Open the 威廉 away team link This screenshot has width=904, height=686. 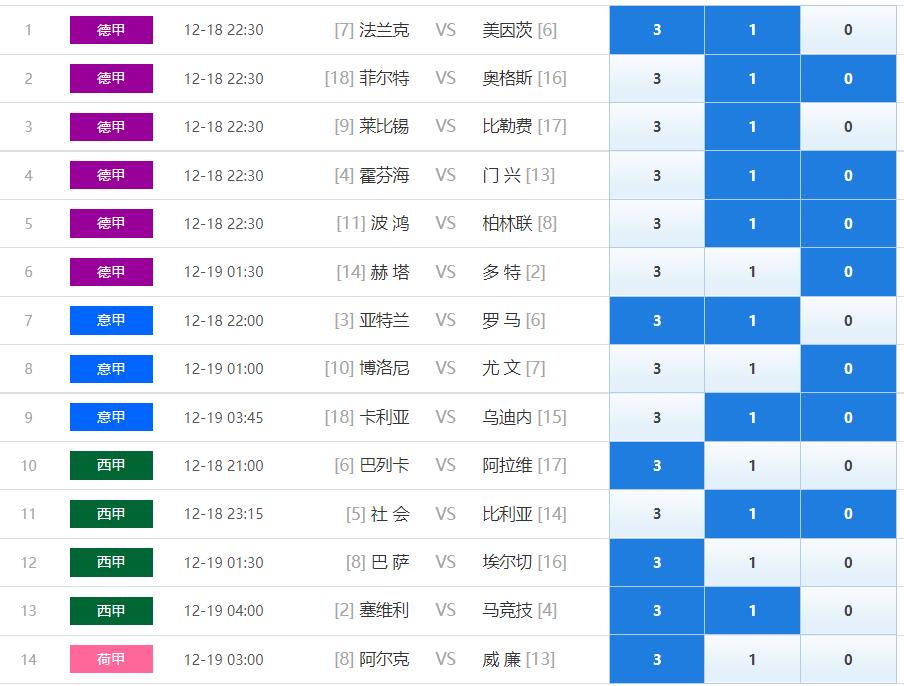(x=502, y=659)
